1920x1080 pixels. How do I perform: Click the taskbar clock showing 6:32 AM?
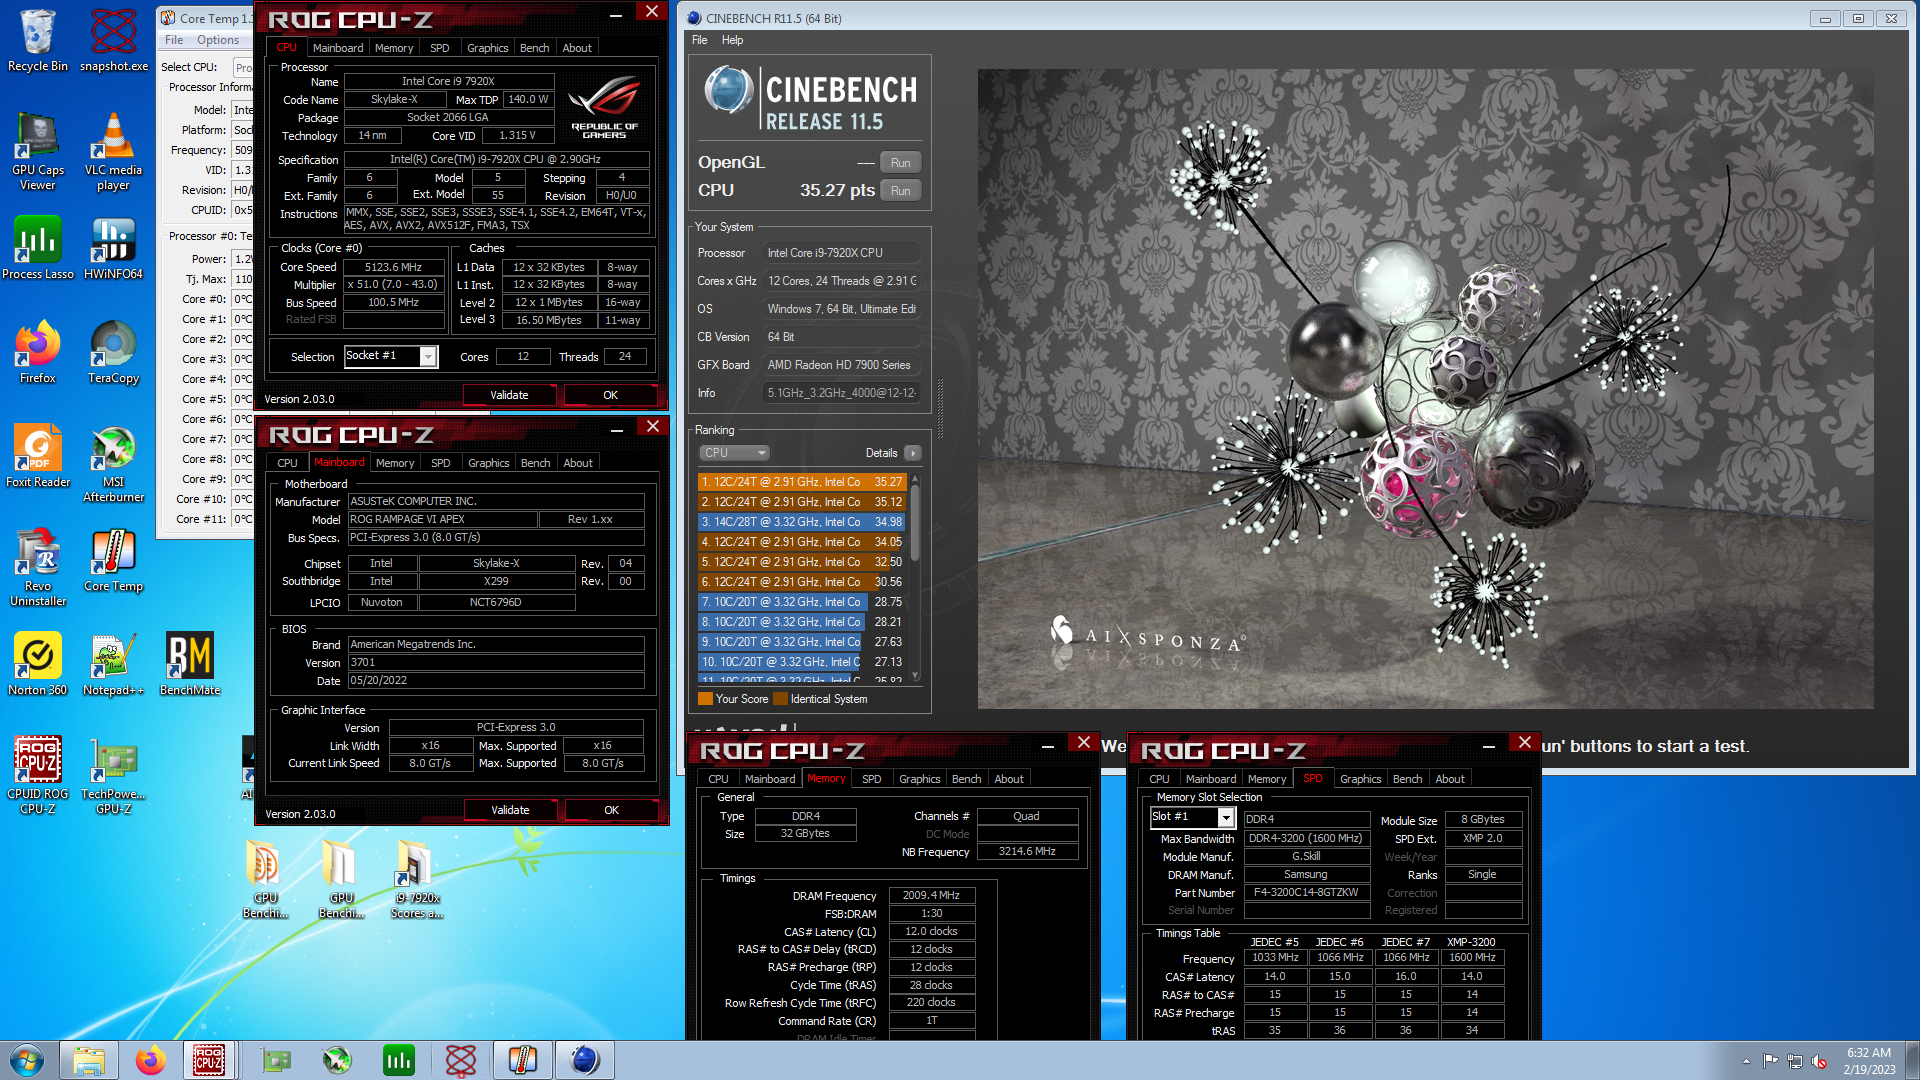(x=1869, y=1061)
